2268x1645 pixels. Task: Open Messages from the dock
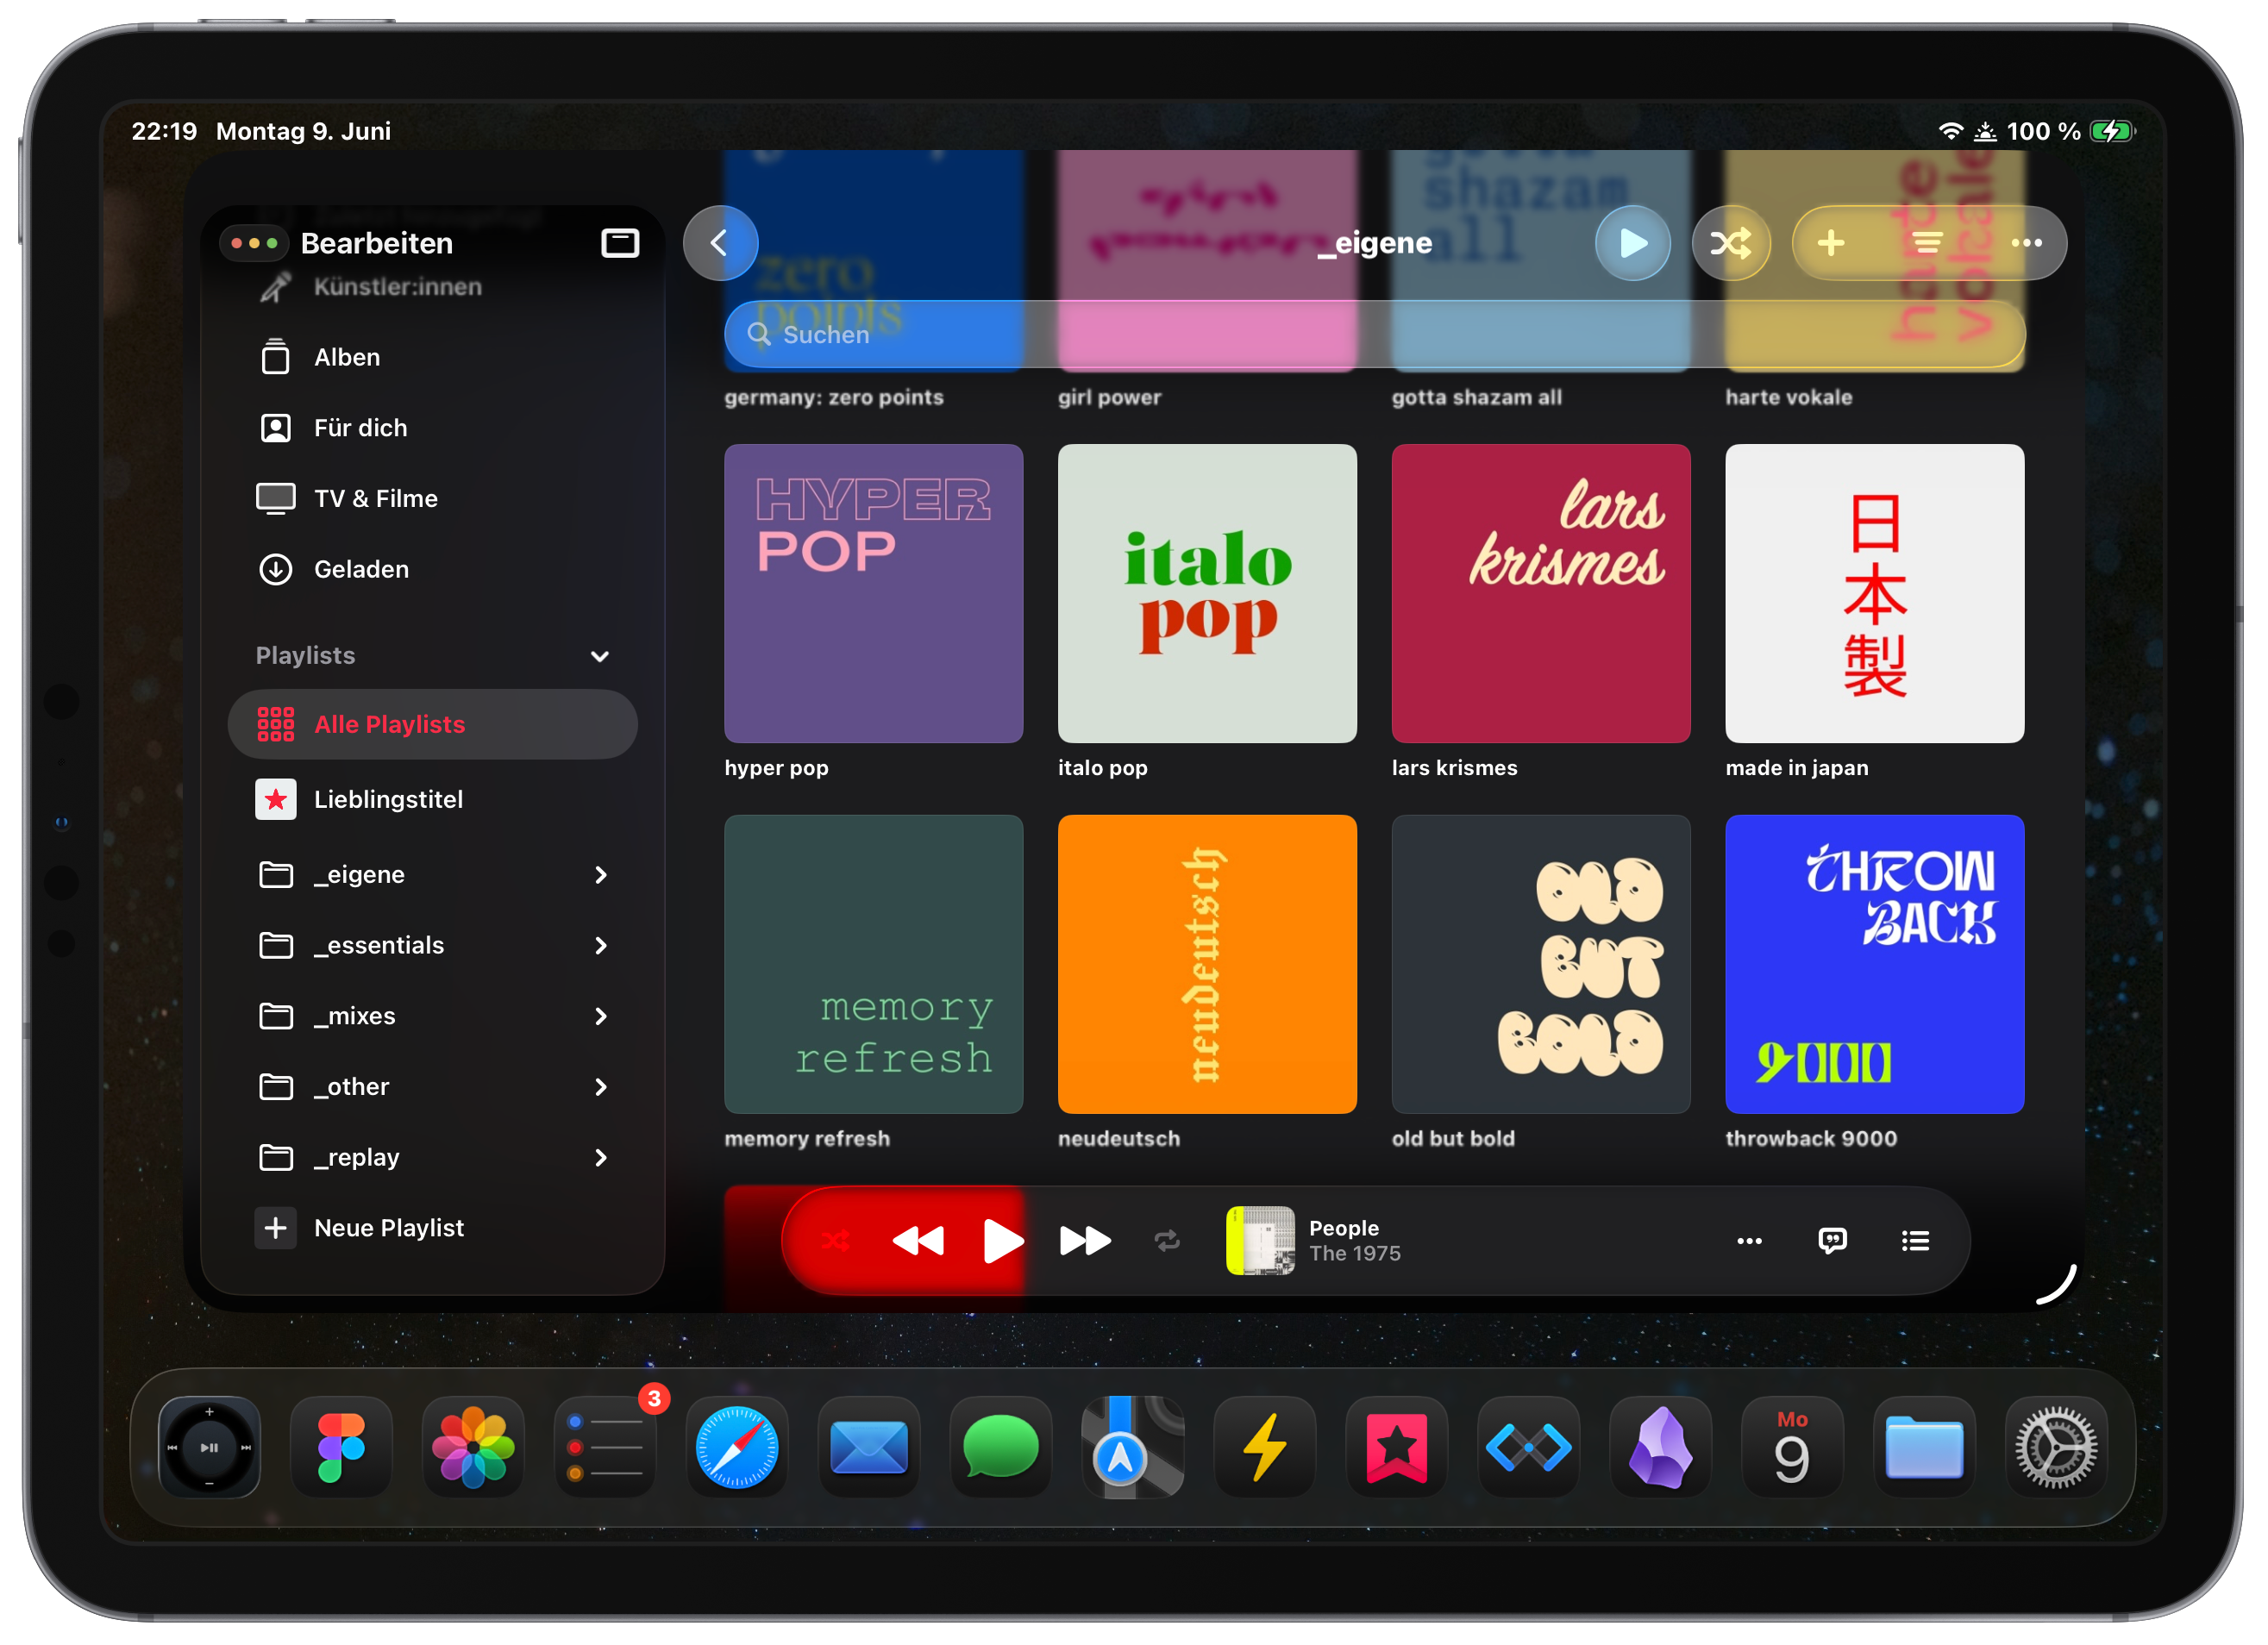tap(1001, 1448)
